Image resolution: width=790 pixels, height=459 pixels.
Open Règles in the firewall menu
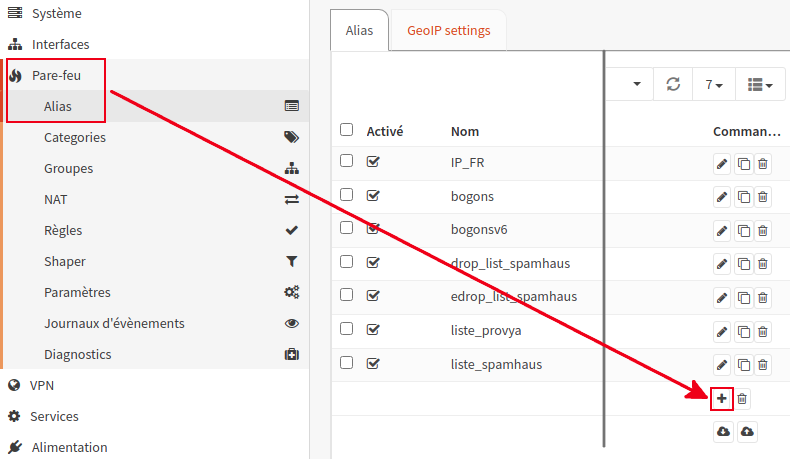click(x=156, y=230)
